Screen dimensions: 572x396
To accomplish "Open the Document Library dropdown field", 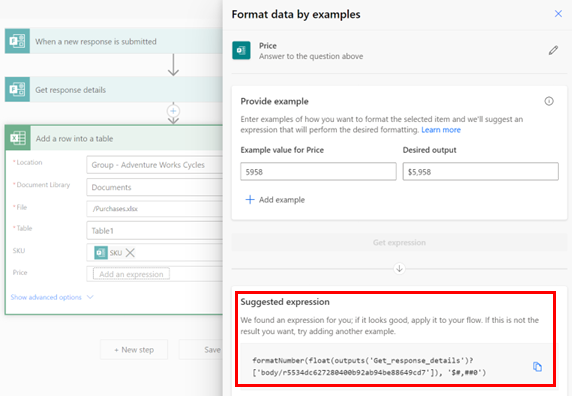I will (155, 187).
